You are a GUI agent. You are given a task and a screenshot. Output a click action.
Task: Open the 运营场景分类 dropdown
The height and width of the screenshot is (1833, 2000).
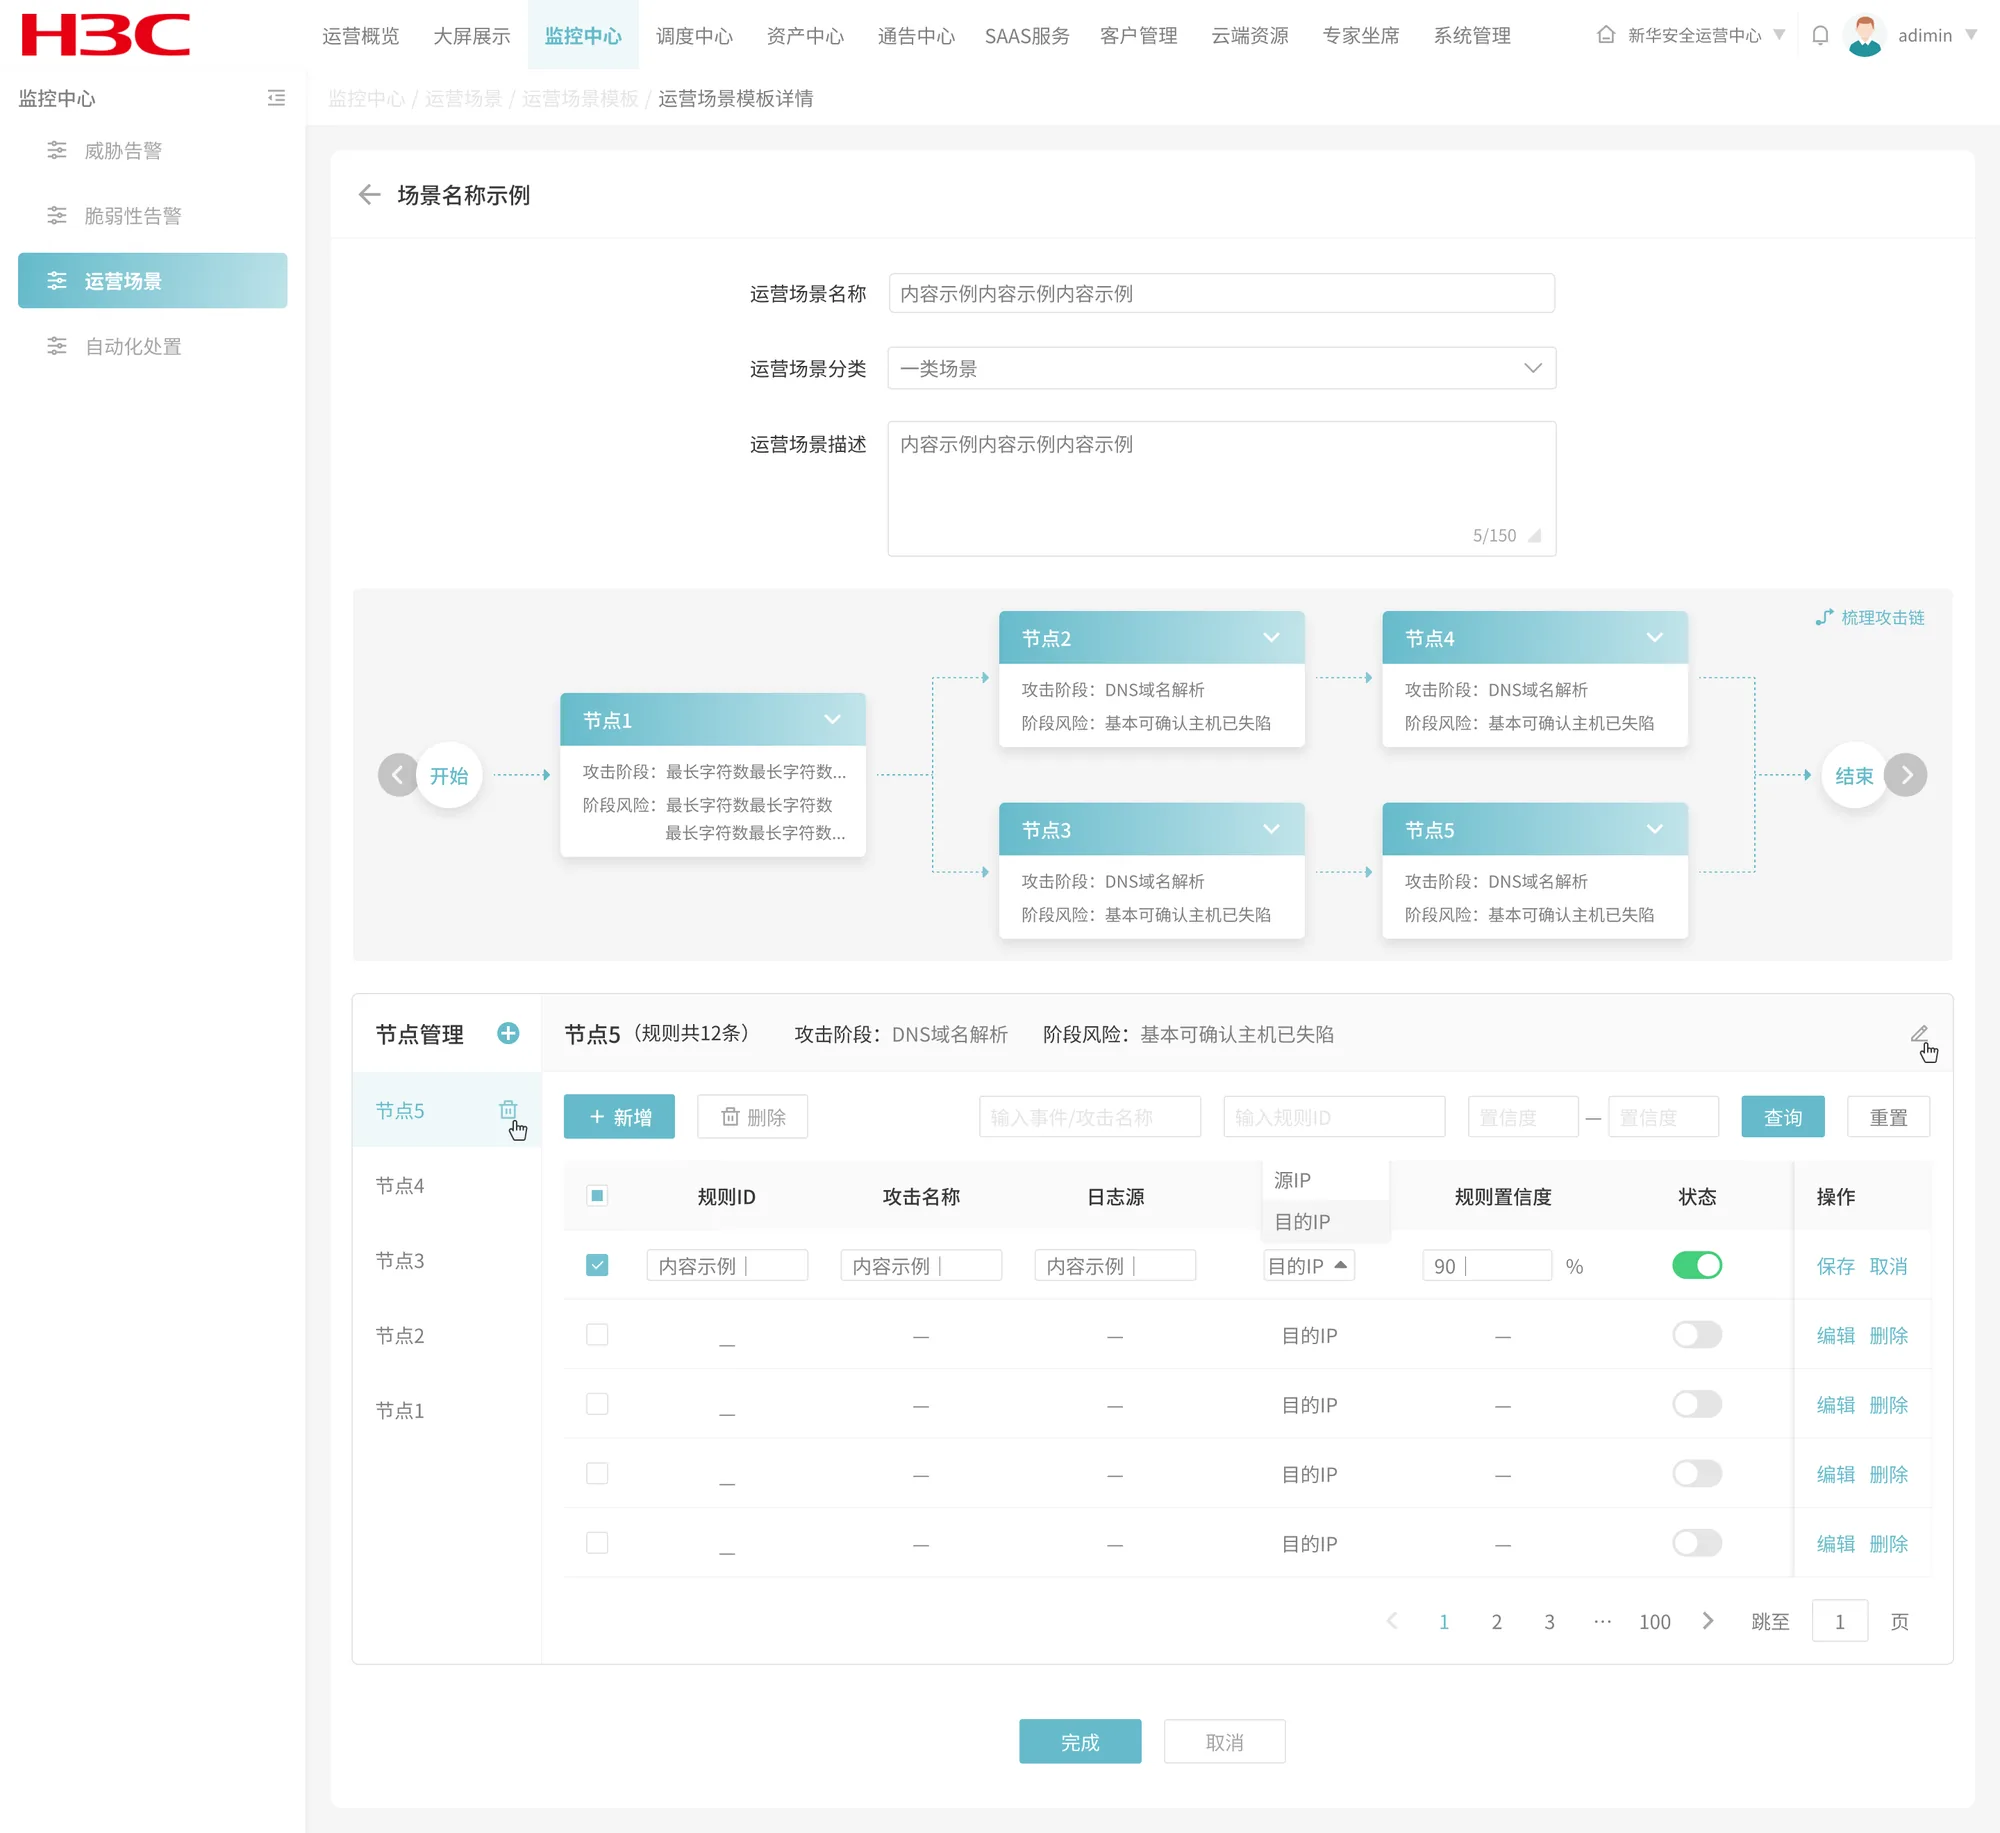[x=1221, y=368]
